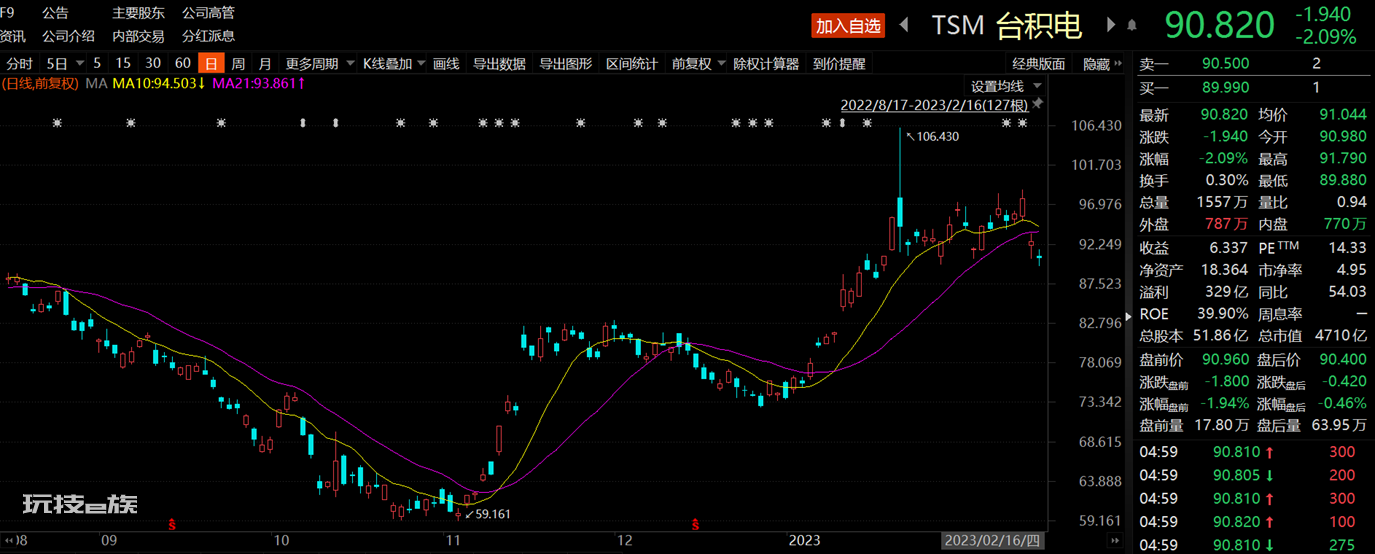Select the 日 daily K-line period
Viewport: 1375px width, 554px height.
click(x=210, y=64)
